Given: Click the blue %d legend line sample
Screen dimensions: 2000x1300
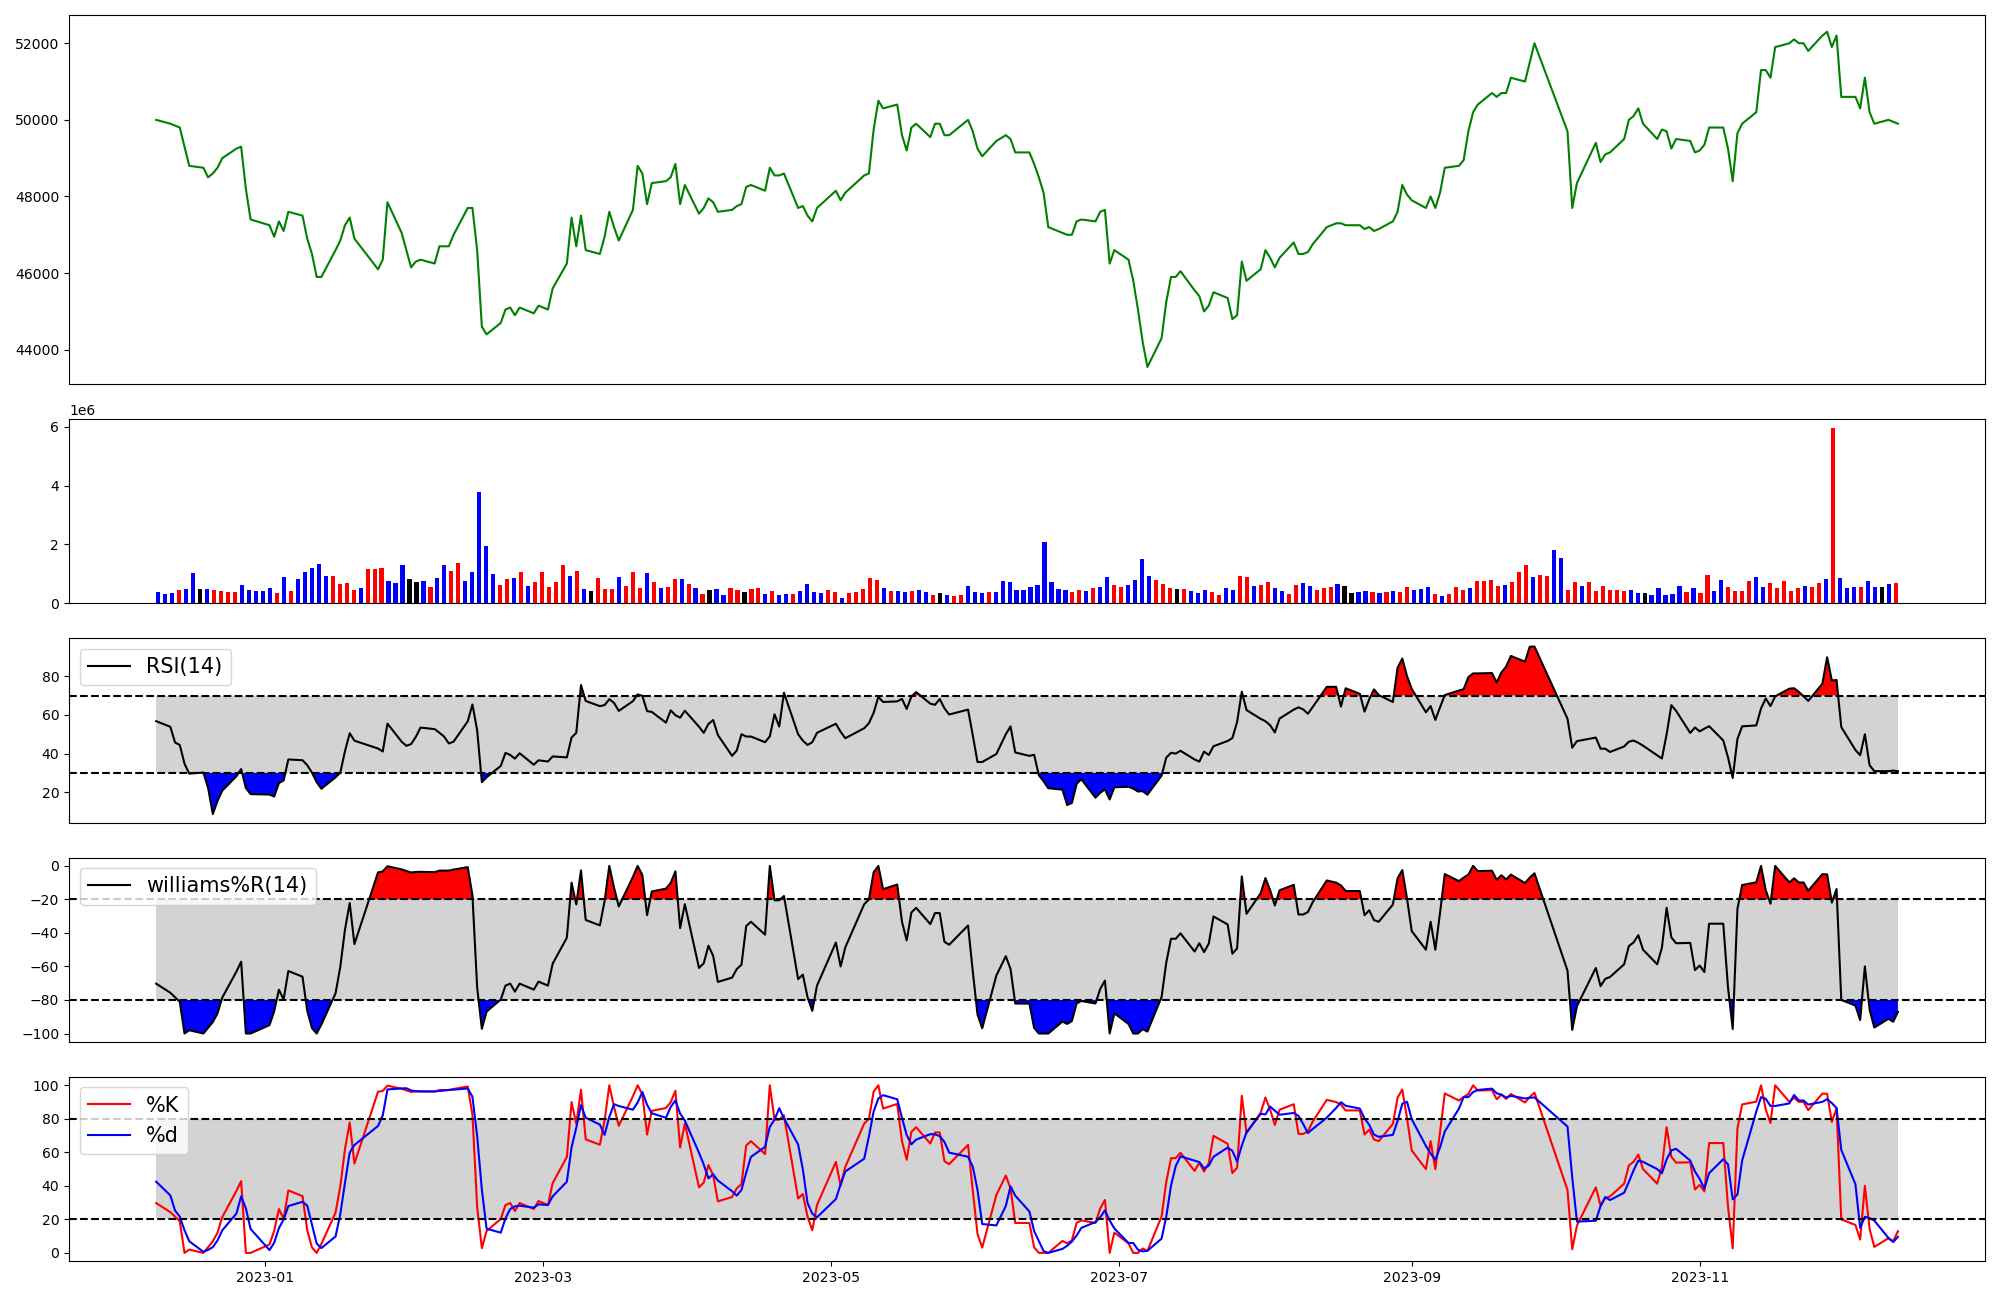Looking at the screenshot, I should tap(110, 1135).
